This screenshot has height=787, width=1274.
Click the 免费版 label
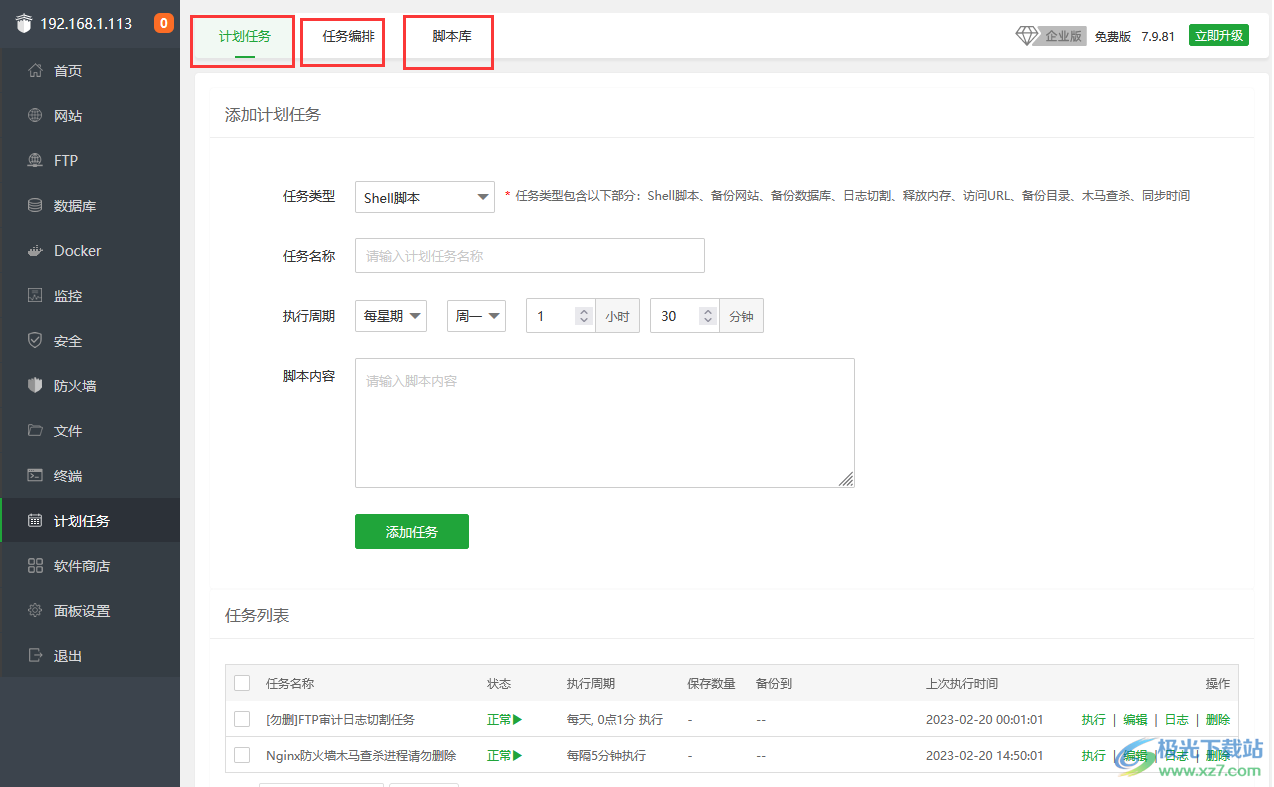point(1112,36)
